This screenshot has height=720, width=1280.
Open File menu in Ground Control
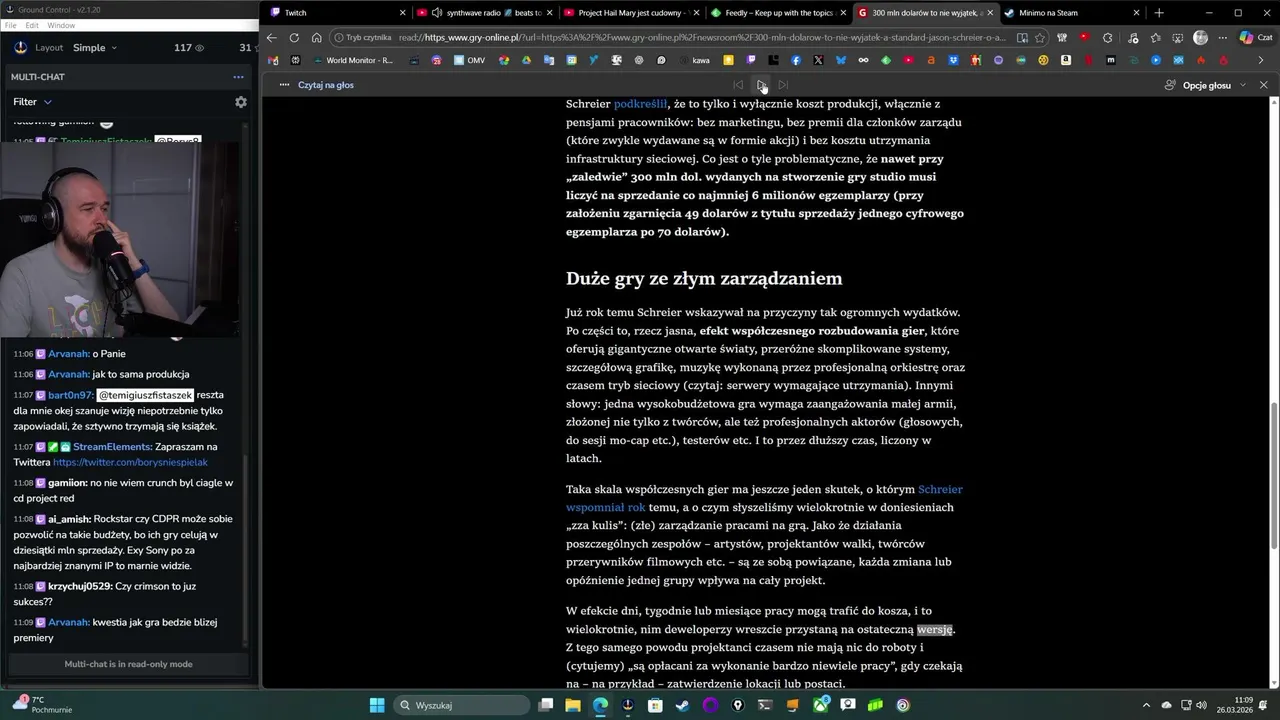pyautogui.click(x=11, y=25)
